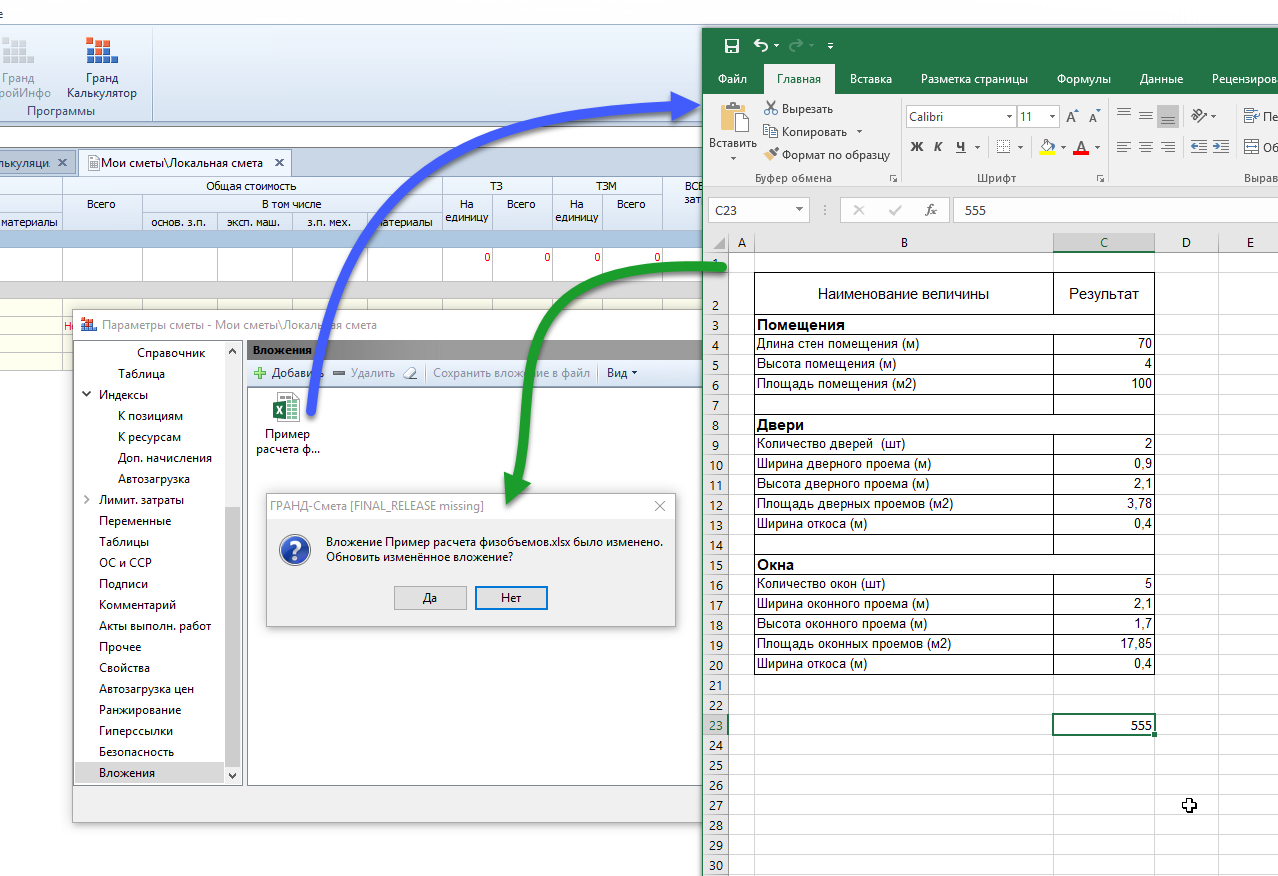Select Подписи in parameters tree
Image resolution: width=1278 pixels, height=876 pixels.
[x=124, y=584]
